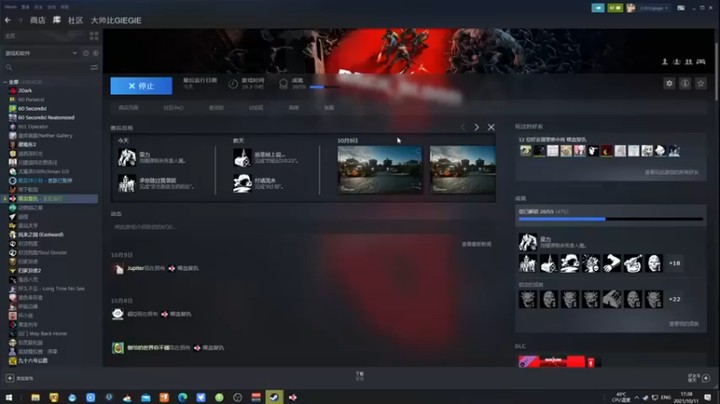This screenshot has height=404, width=720.
Task: Select Long Time No See in the game list
Action: click(51, 289)
